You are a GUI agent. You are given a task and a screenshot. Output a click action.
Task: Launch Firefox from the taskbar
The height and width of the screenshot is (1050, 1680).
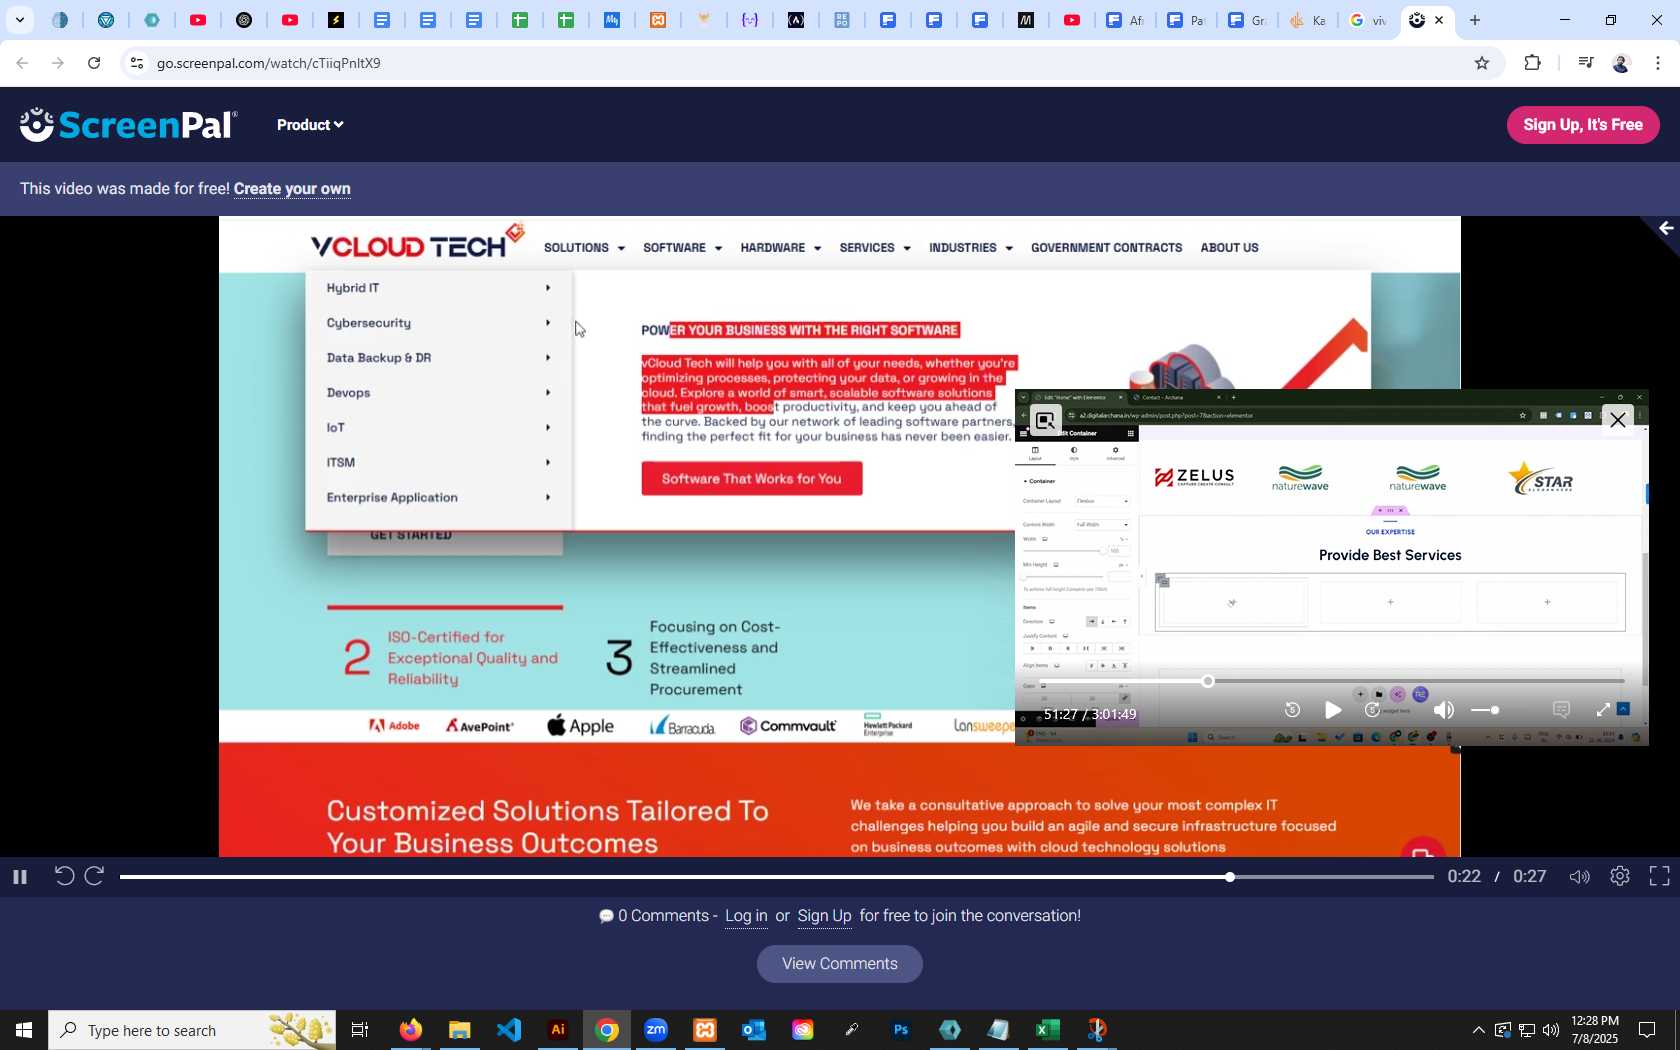411,1030
